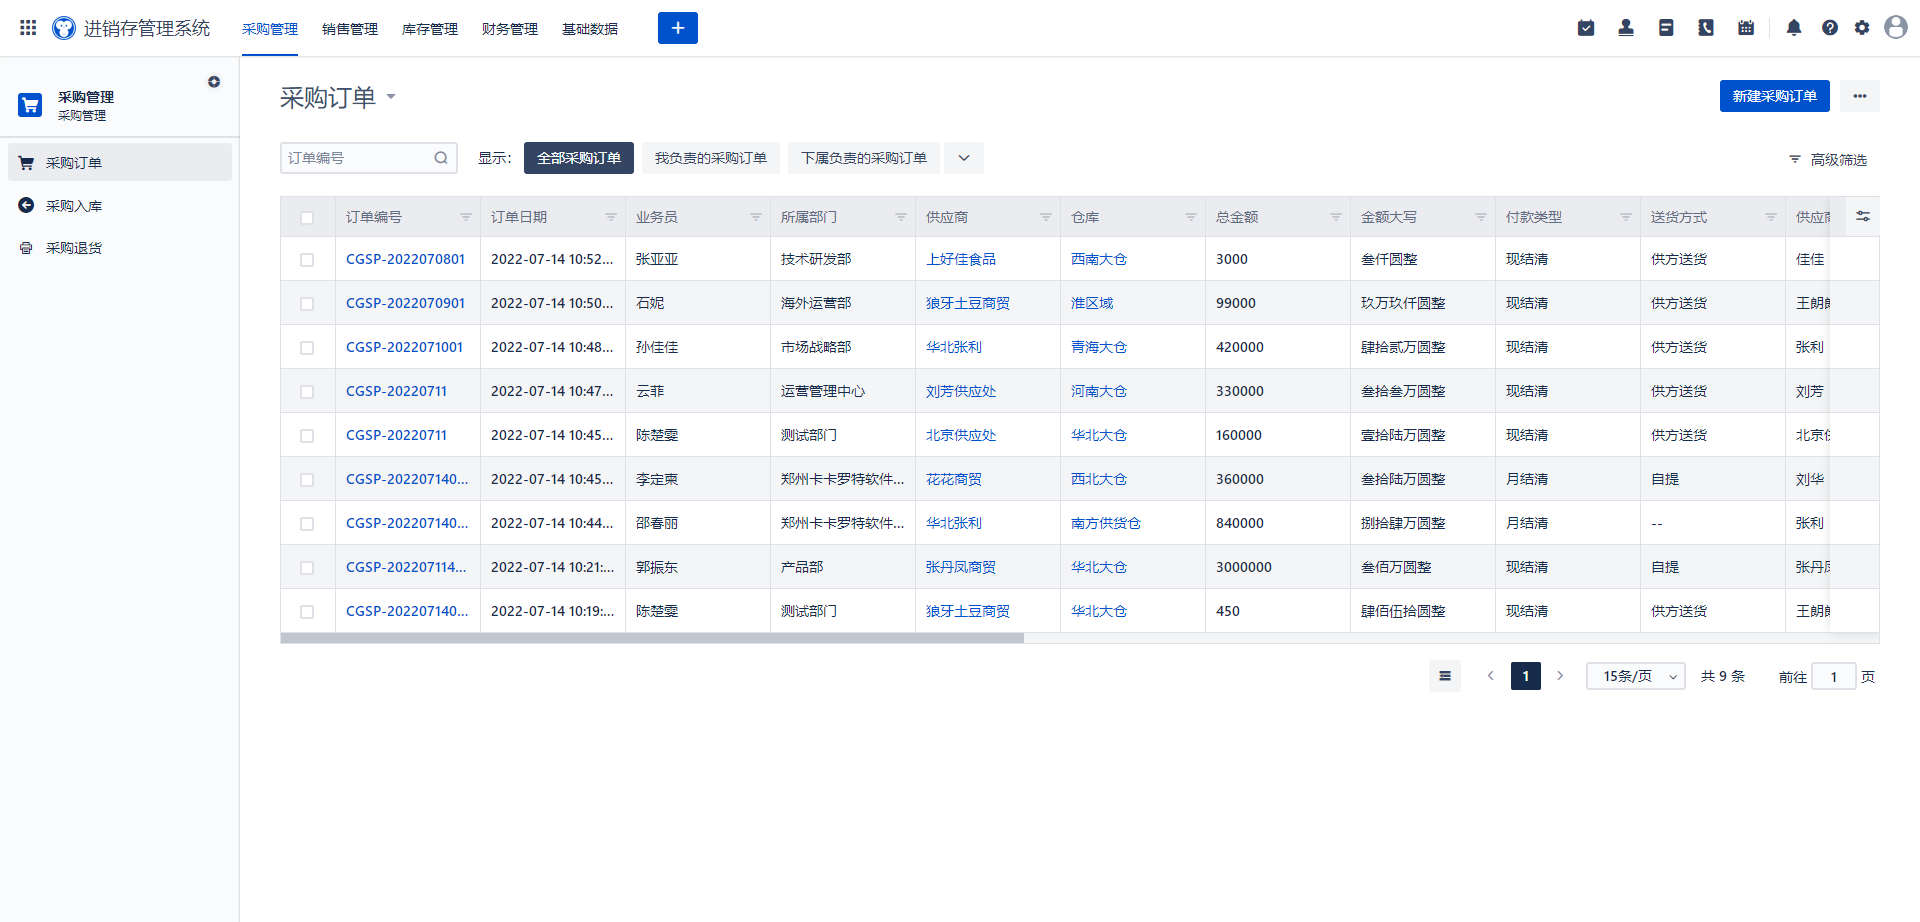Click the 新建采购订单 button
The height and width of the screenshot is (922, 1920).
(1774, 96)
